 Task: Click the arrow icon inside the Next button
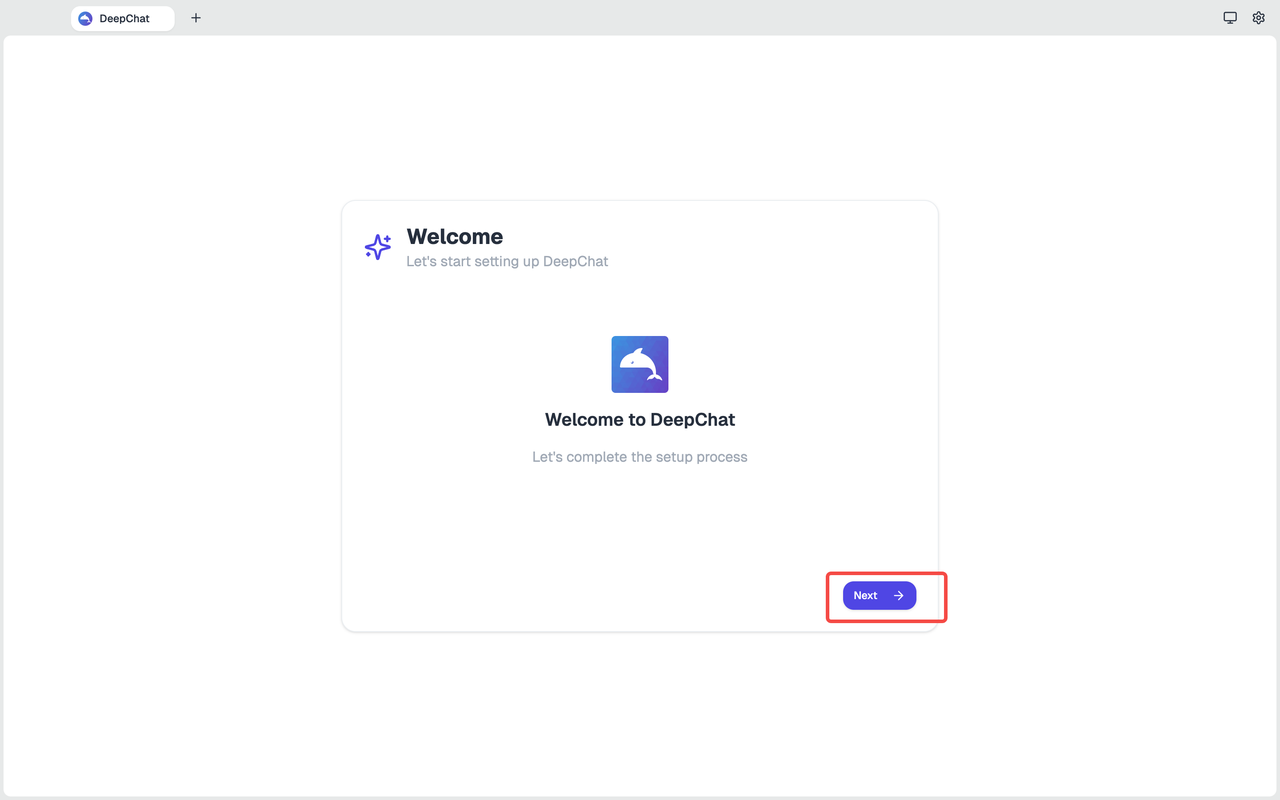(897, 595)
